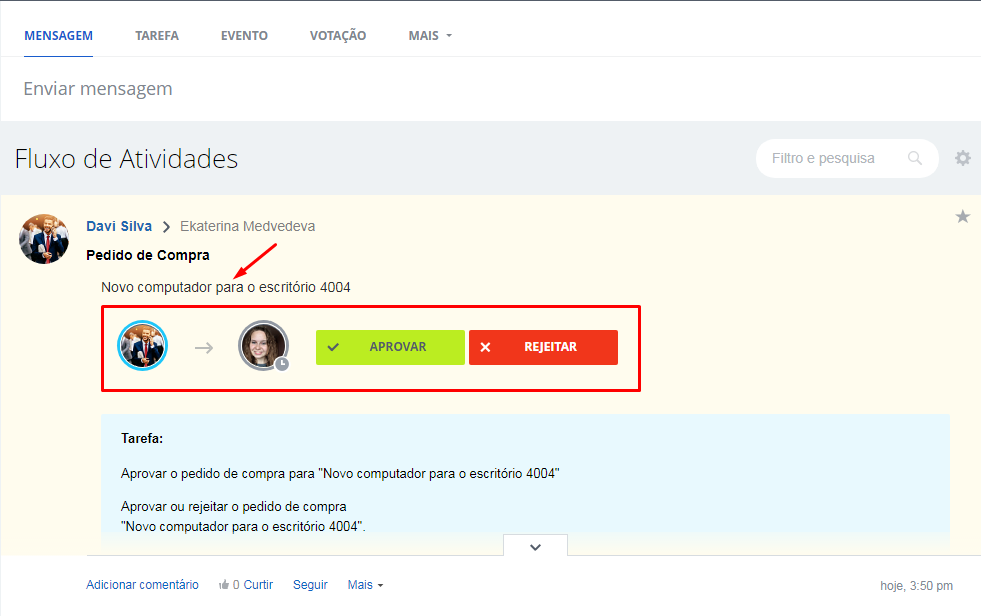Like the post with Curtir
This screenshot has width=981, height=616.
tap(258, 585)
